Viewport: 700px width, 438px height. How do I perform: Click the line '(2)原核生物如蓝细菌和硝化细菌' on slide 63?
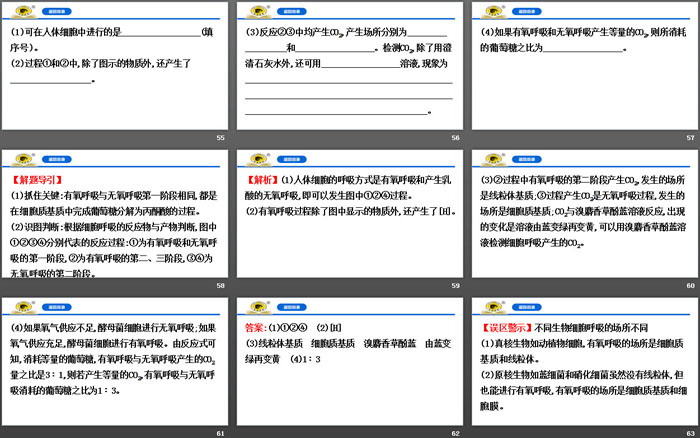pos(582,375)
